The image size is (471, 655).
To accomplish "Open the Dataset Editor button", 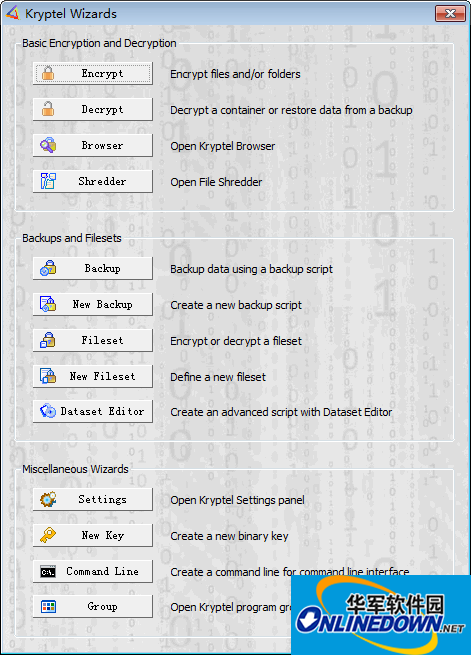I will (x=93, y=411).
